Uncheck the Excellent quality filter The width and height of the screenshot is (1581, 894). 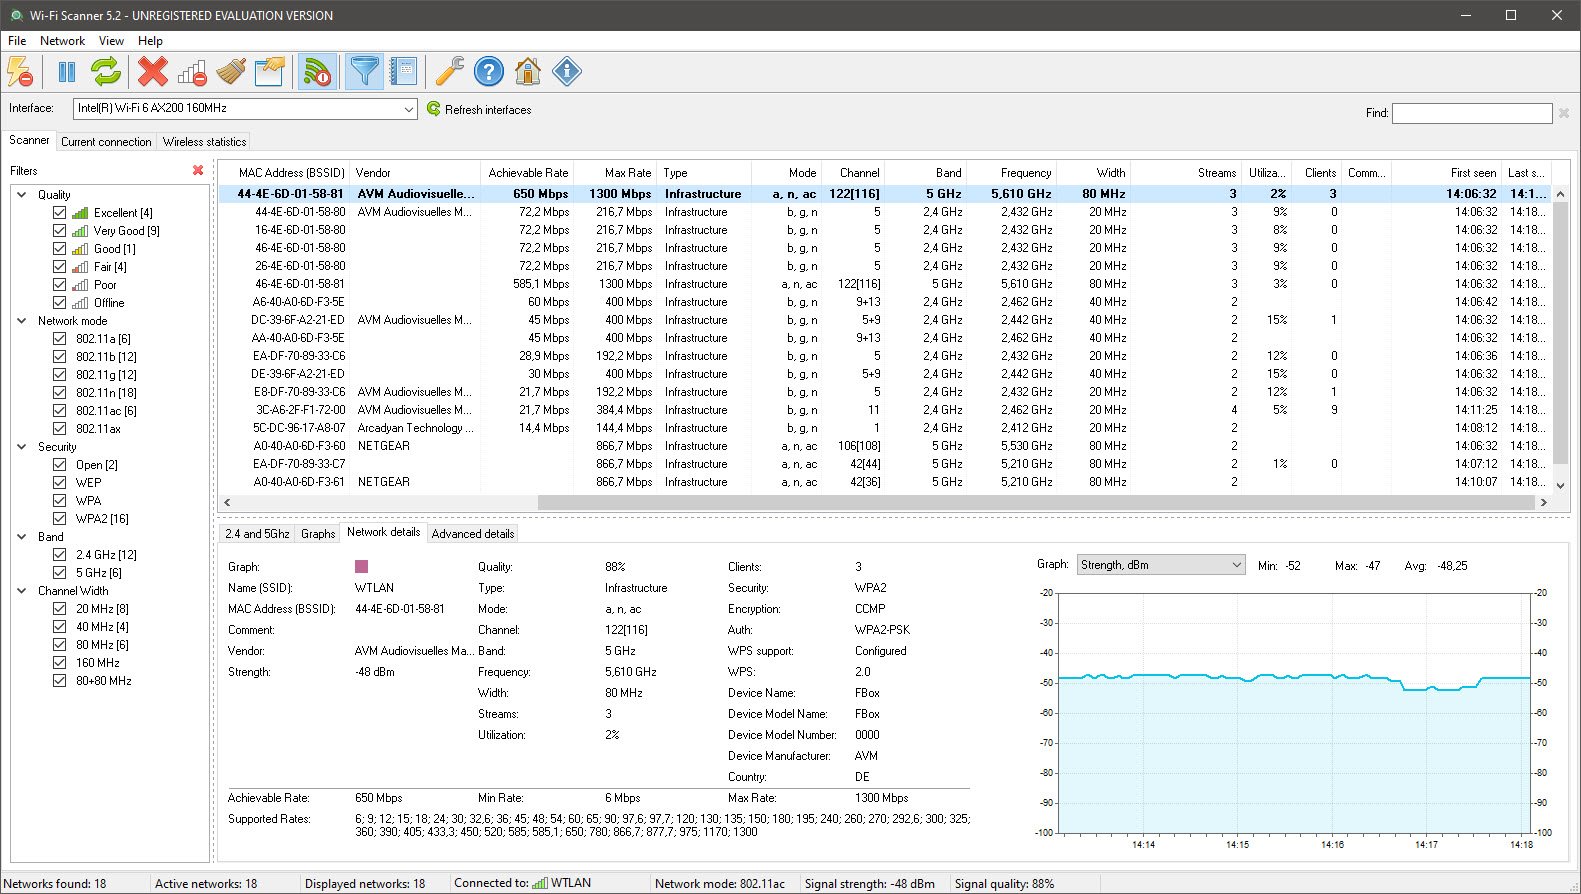pyautogui.click(x=60, y=213)
